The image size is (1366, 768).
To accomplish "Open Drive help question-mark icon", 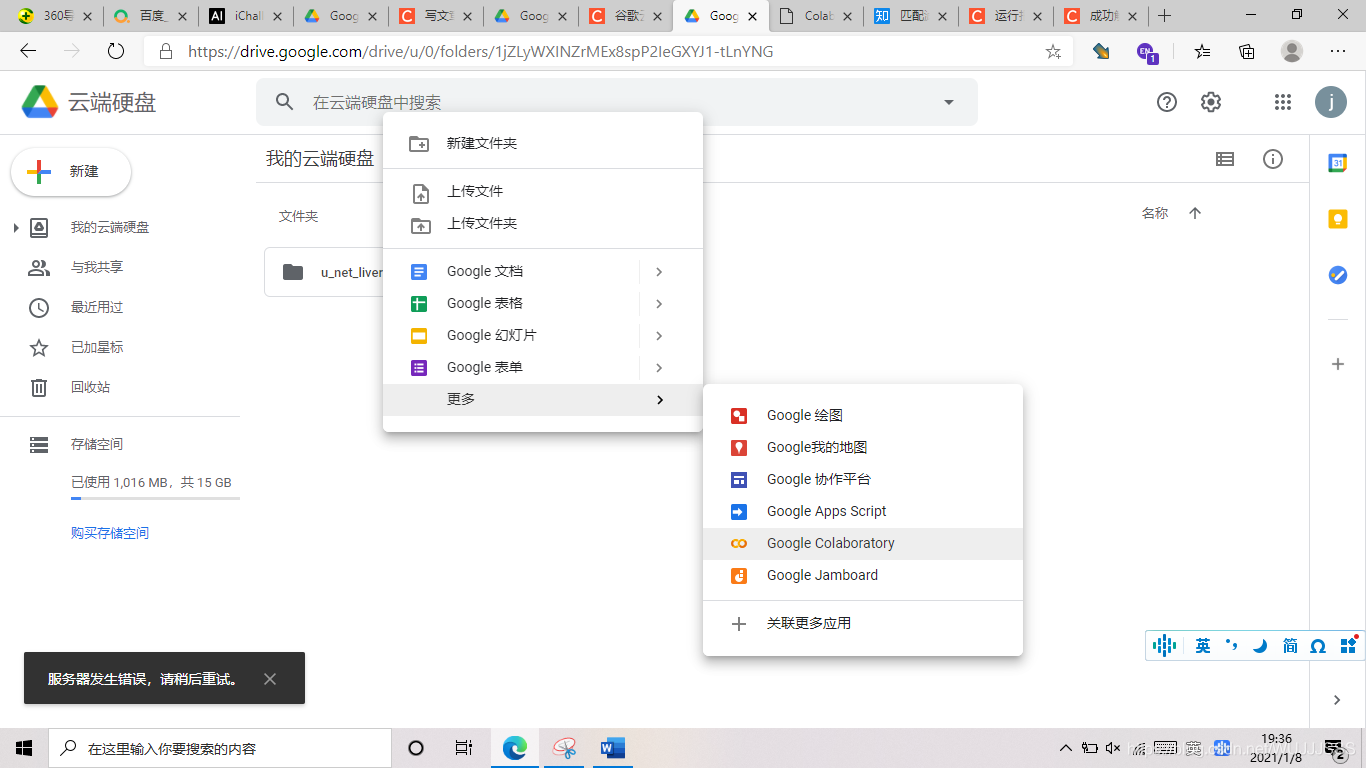I will tap(1167, 102).
